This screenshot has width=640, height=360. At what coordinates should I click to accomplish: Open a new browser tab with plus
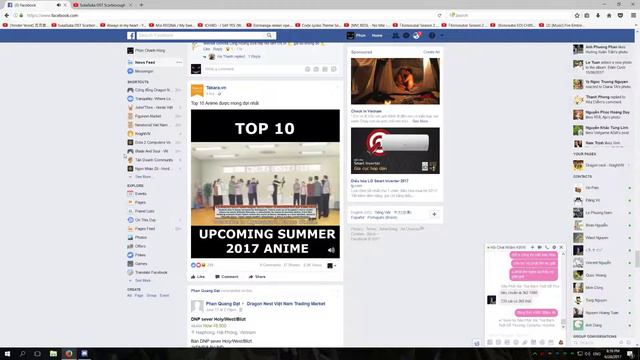click(x=141, y=5)
